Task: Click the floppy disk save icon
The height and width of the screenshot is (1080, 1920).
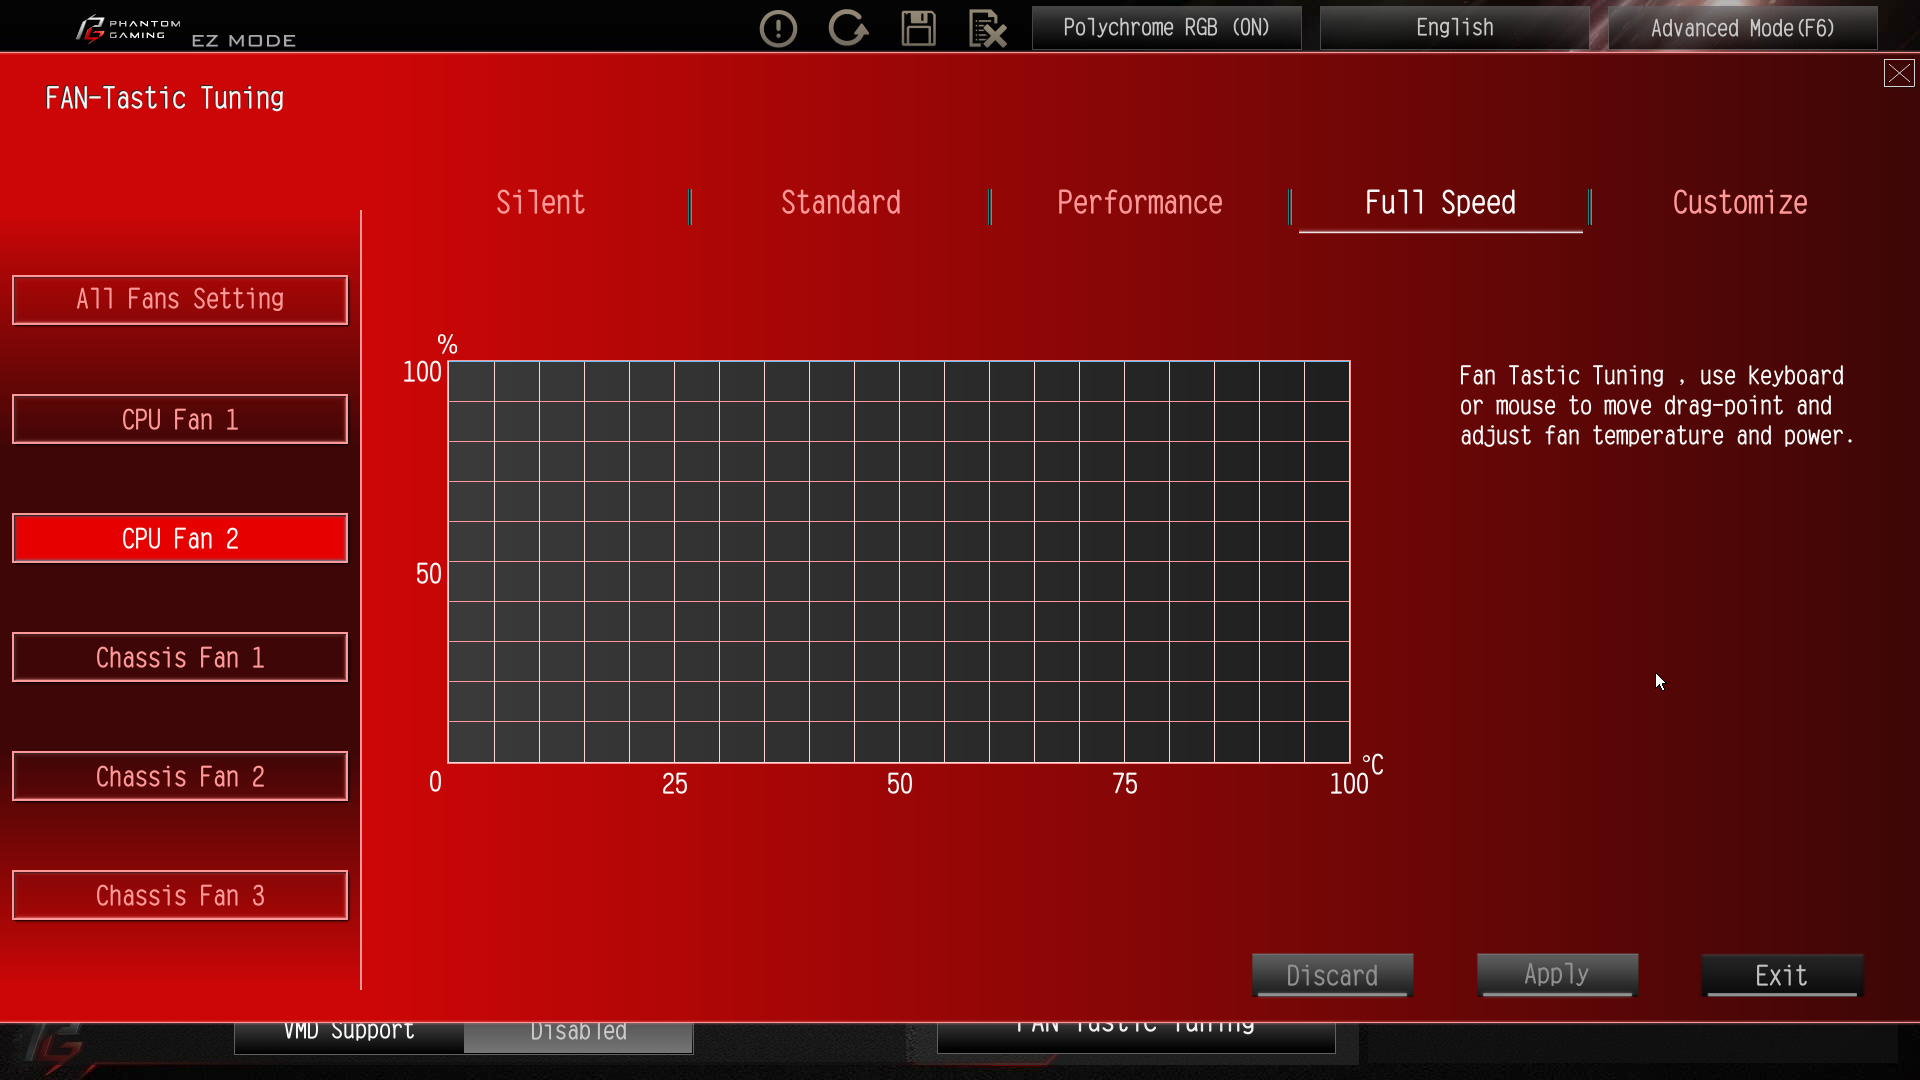Action: click(918, 28)
